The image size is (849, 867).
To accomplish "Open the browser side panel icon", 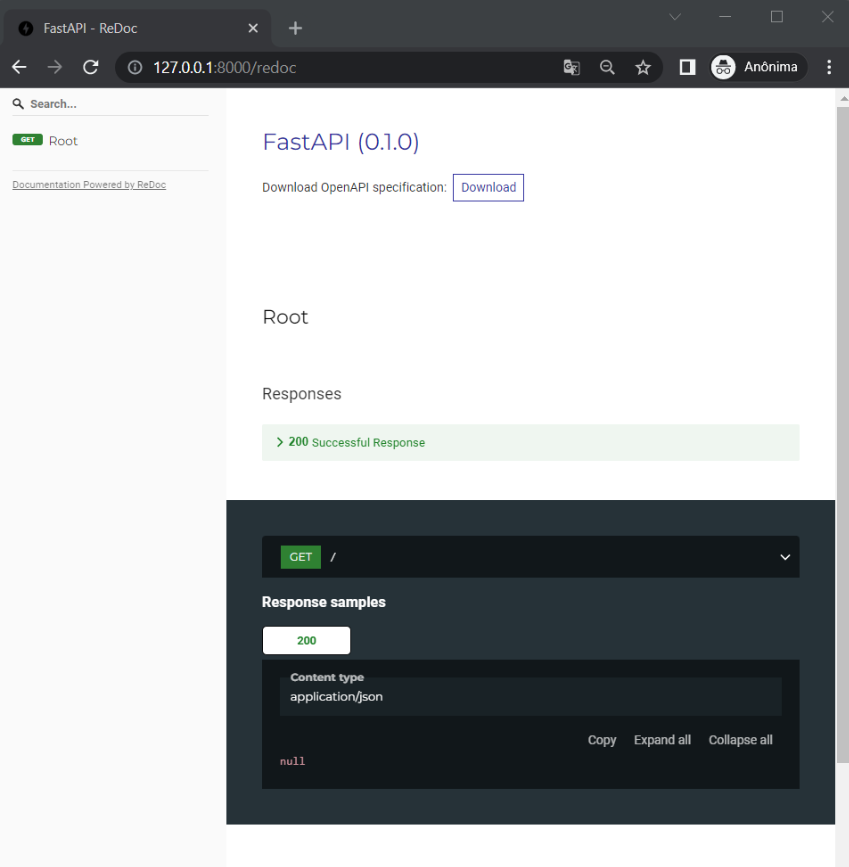I will pyautogui.click(x=686, y=67).
